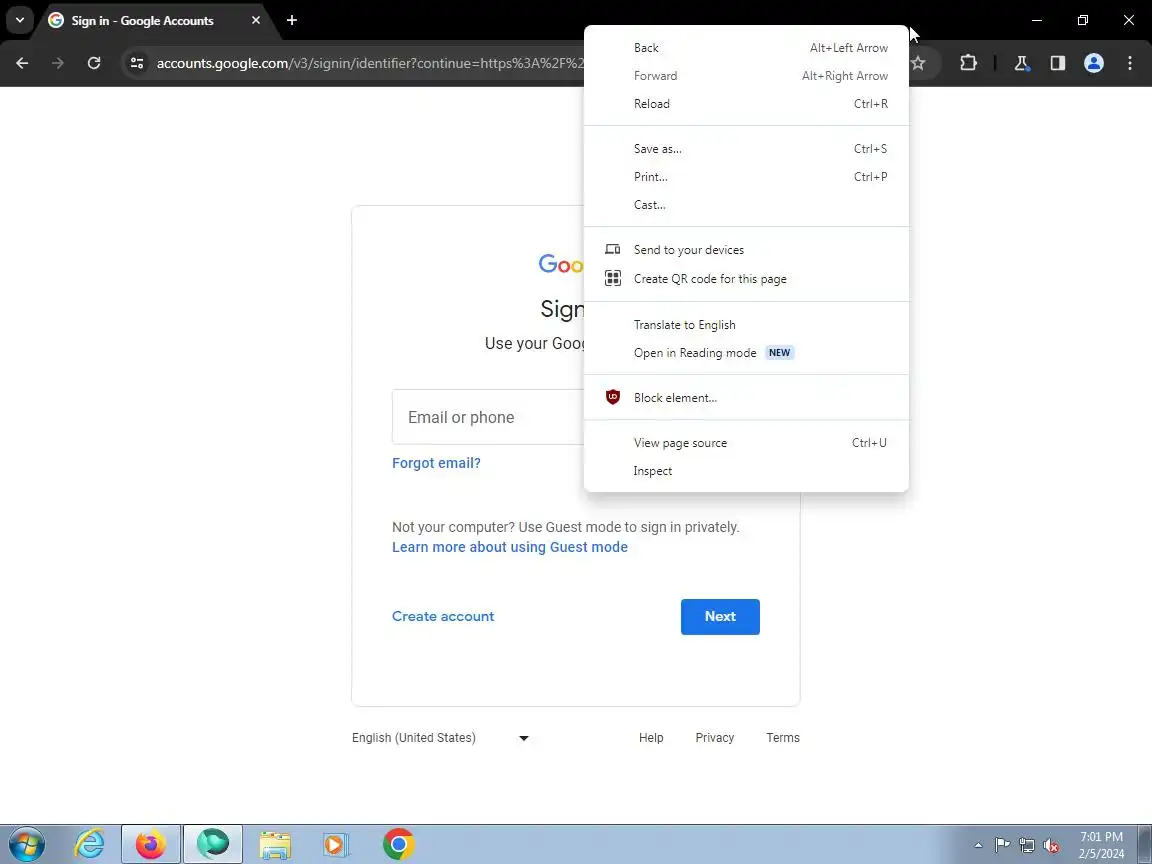Choose Send to your devices
The width and height of the screenshot is (1152, 864).
tap(746, 250)
